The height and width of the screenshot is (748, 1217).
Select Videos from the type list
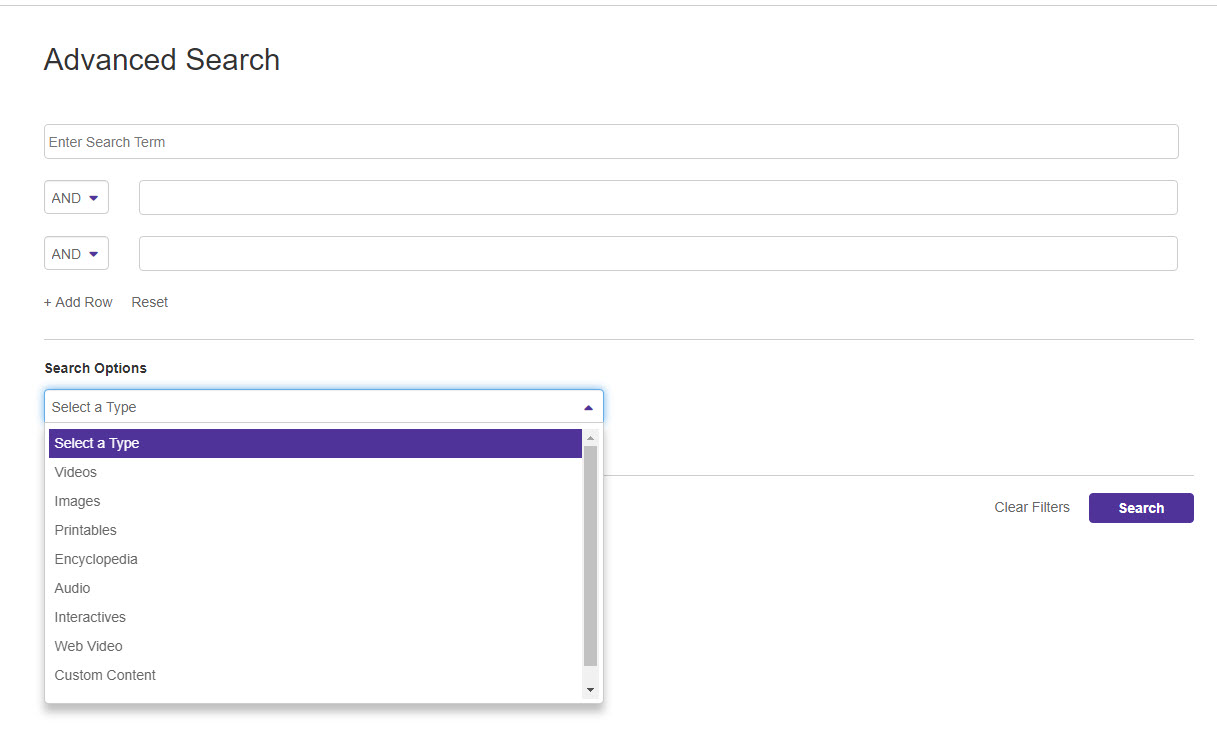(76, 472)
